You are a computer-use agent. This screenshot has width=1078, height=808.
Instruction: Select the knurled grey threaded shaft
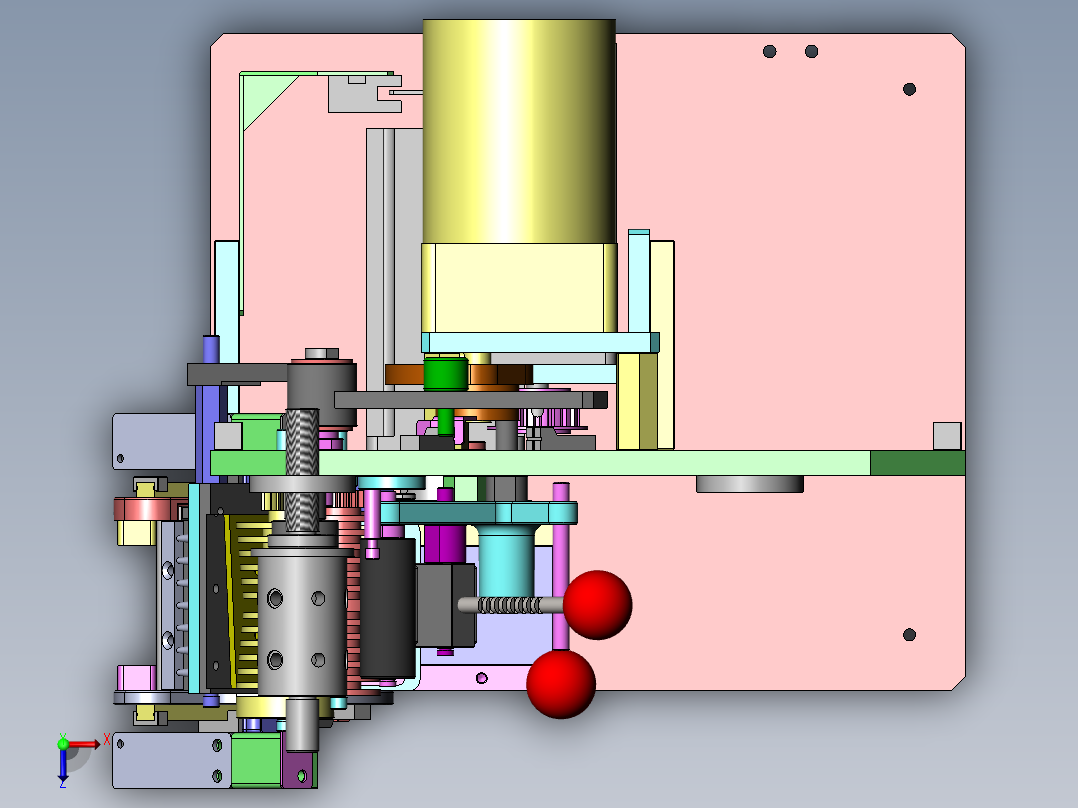coord(302,470)
